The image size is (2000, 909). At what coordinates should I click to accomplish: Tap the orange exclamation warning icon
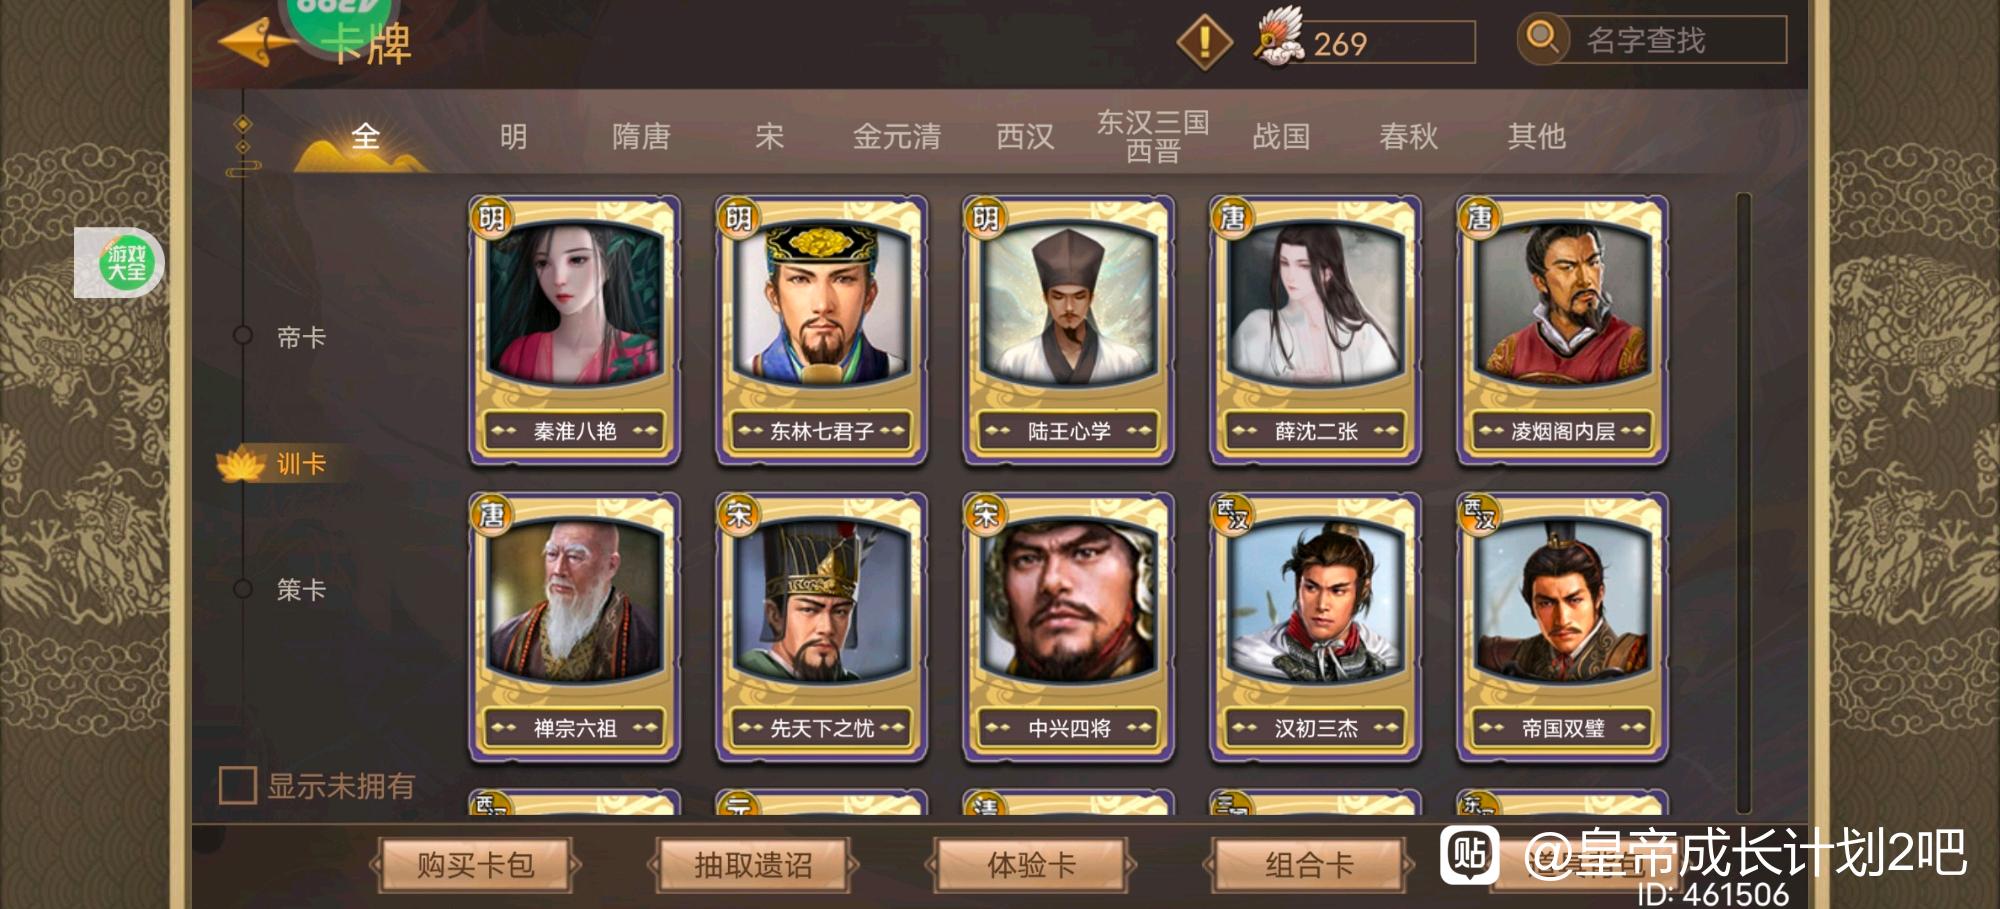1204,42
